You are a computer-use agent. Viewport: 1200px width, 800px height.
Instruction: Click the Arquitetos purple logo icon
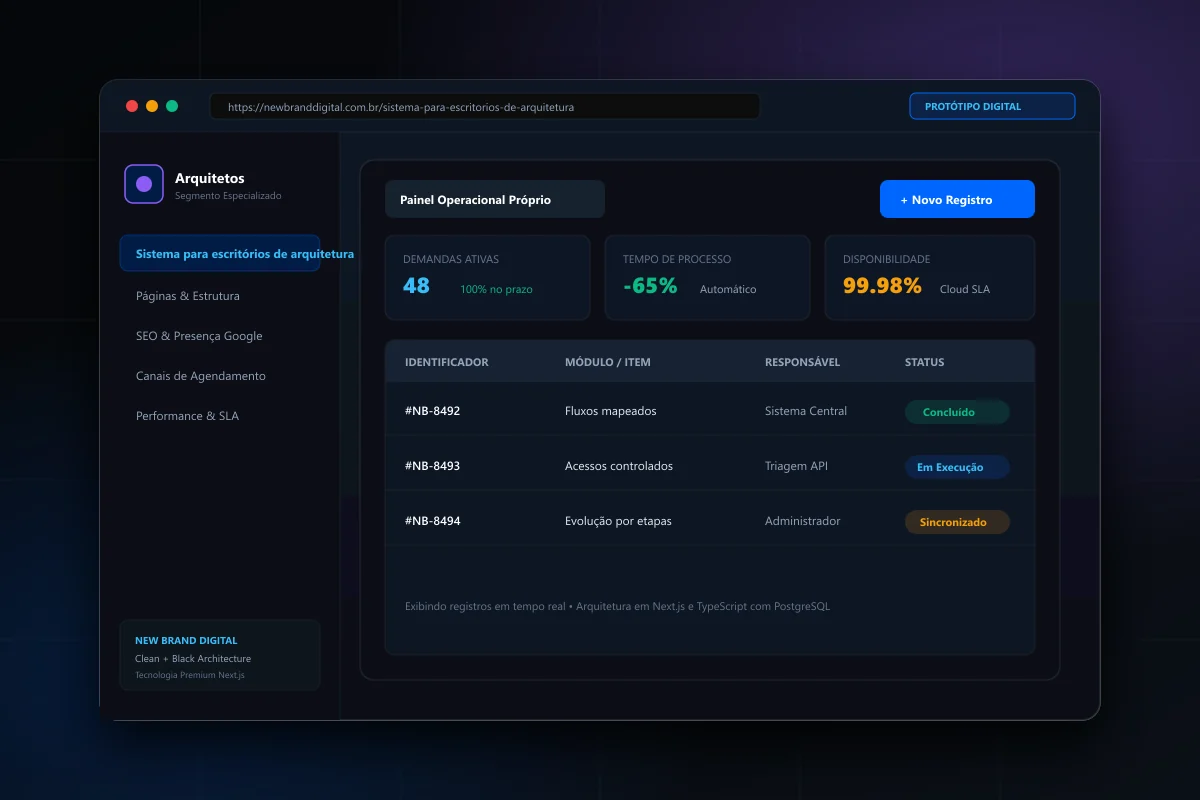tap(144, 184)
